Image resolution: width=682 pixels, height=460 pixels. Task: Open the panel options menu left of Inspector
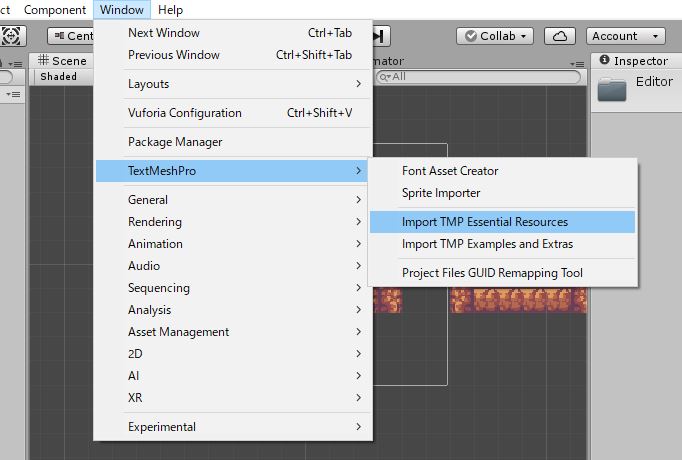pyautogui.click(x=577, y=64)
